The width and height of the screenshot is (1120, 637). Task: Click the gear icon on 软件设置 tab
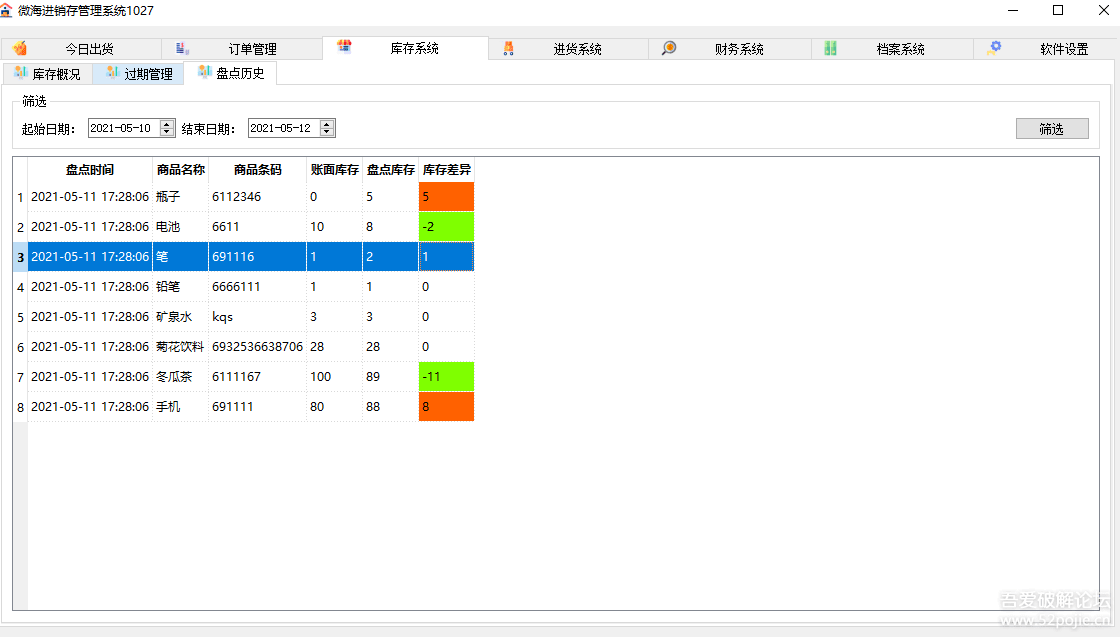click(994, 46)
